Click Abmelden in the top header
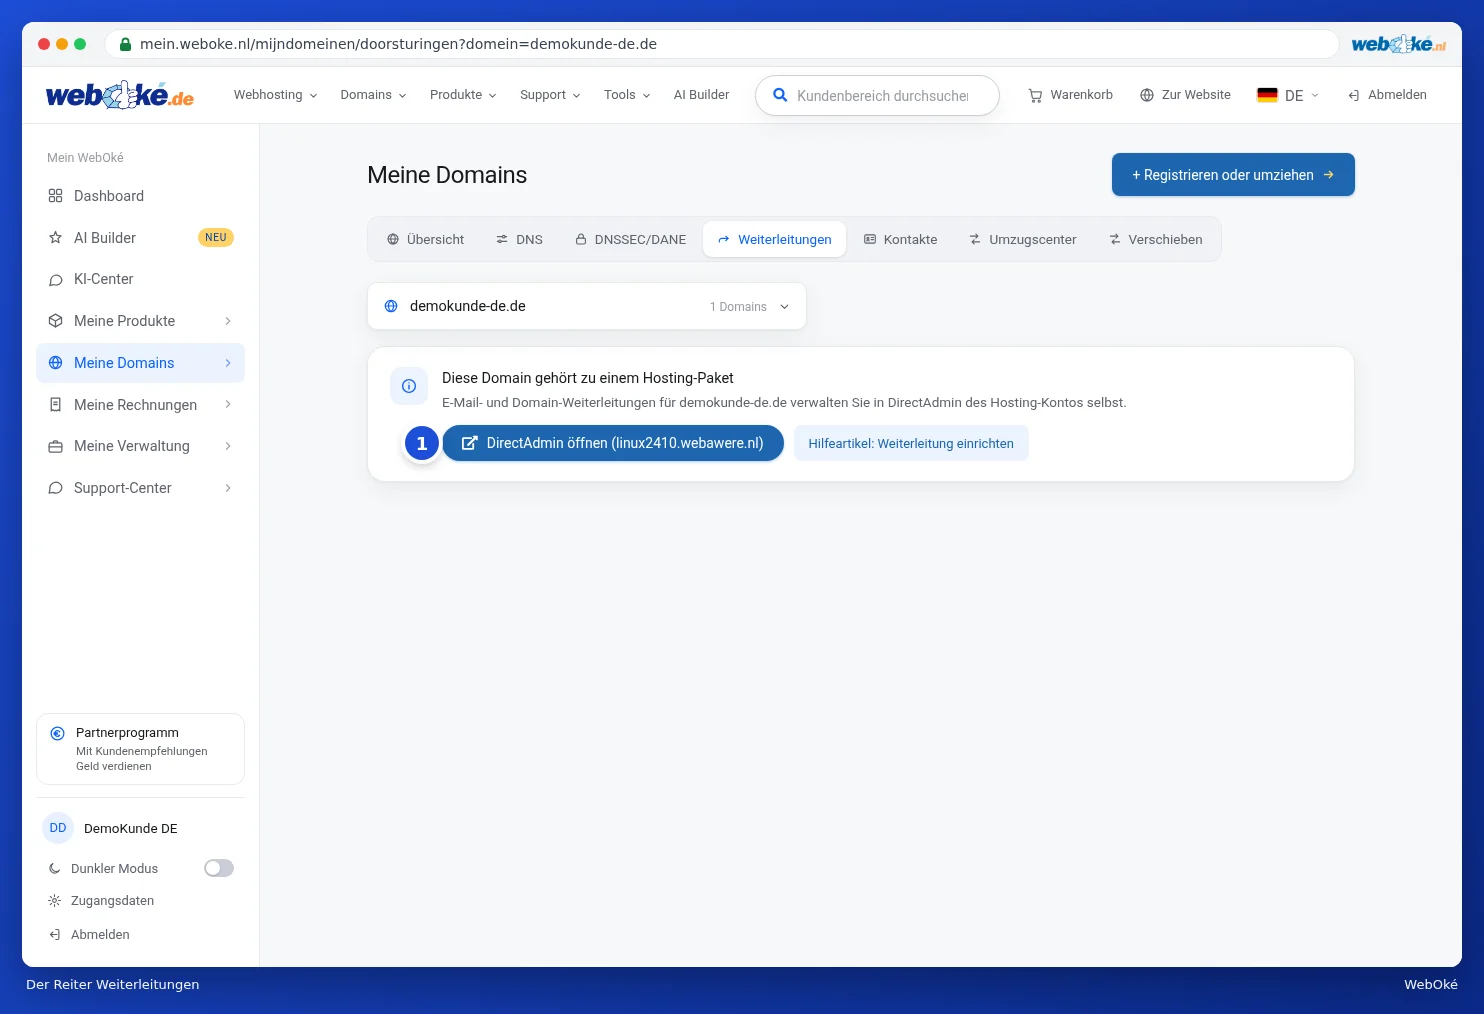 [x=1387, y=95]
